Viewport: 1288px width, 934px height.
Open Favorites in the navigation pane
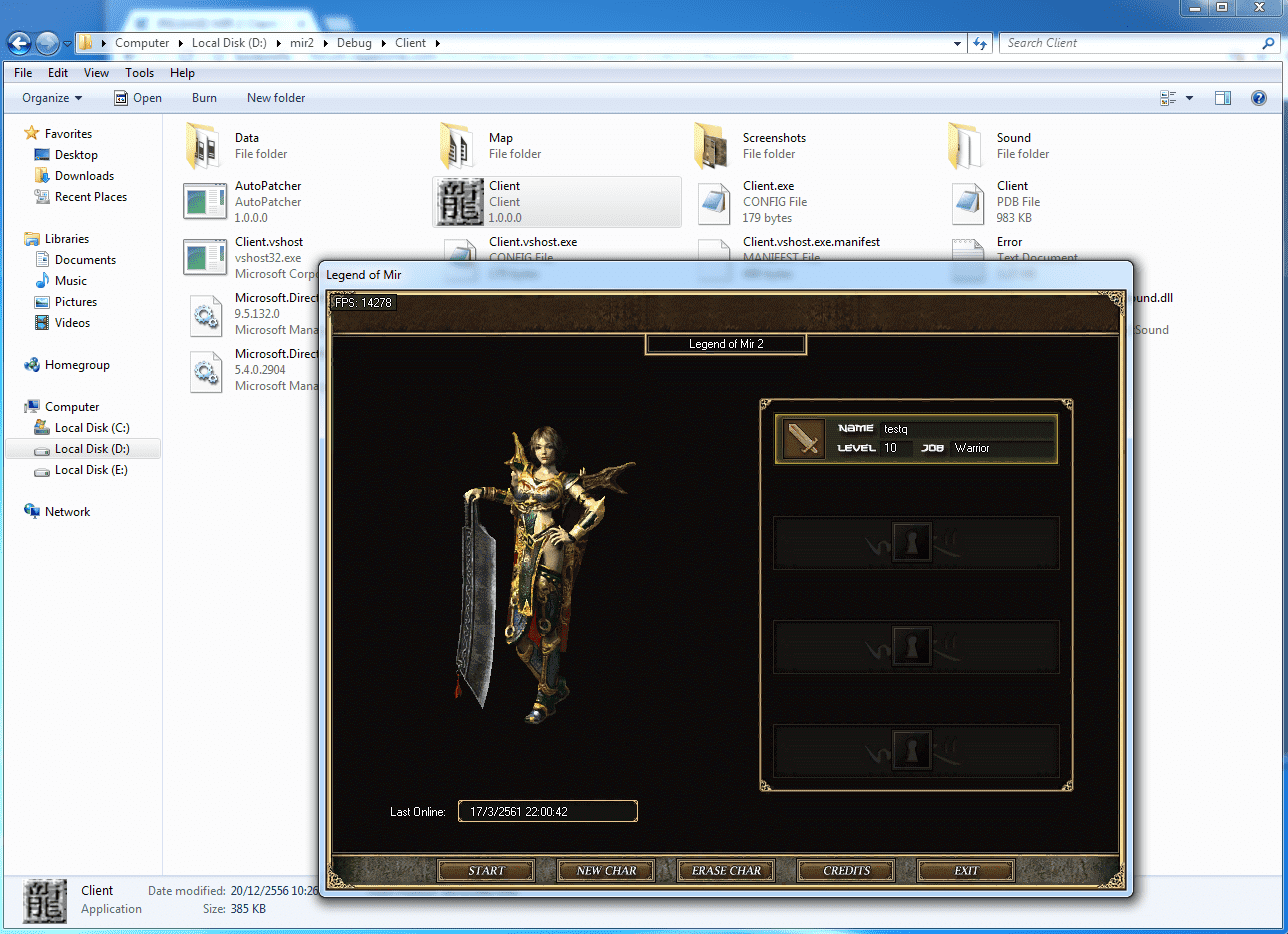[x=68, y=134]
